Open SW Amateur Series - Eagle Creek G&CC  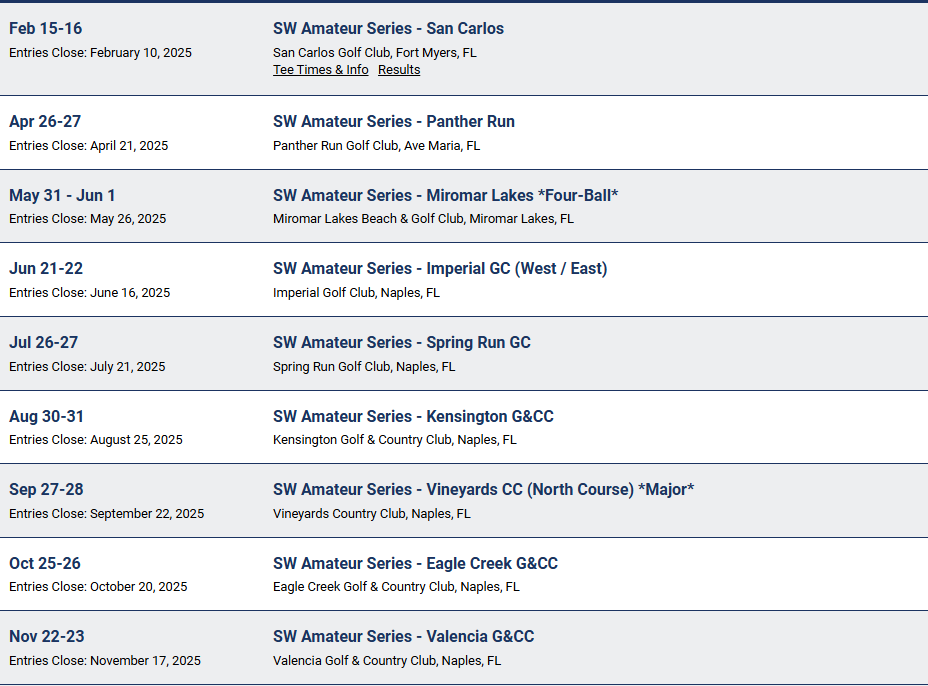point(414,563)
